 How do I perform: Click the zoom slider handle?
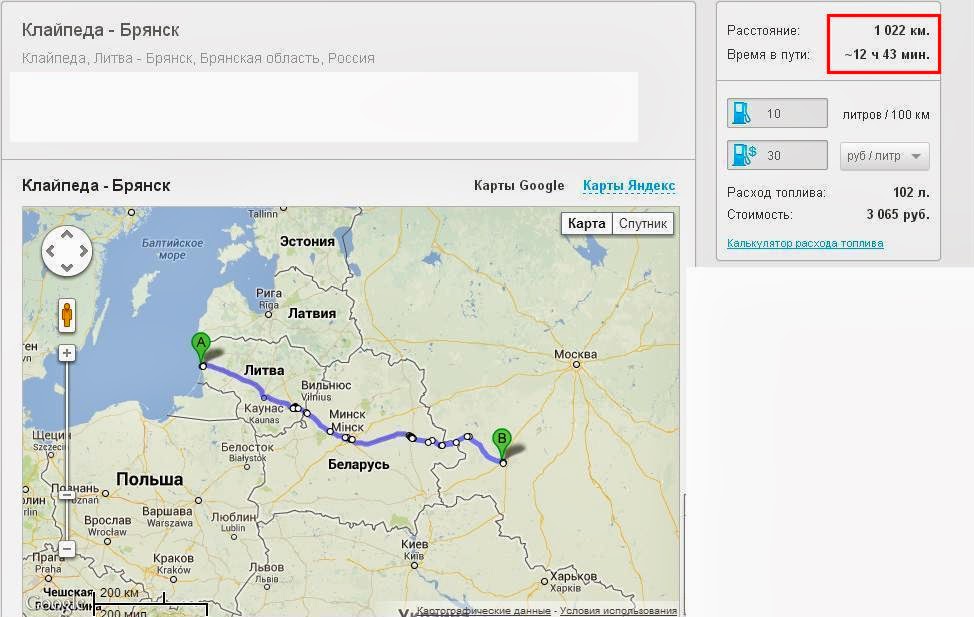pyautogui.click(x=67, y=495)
